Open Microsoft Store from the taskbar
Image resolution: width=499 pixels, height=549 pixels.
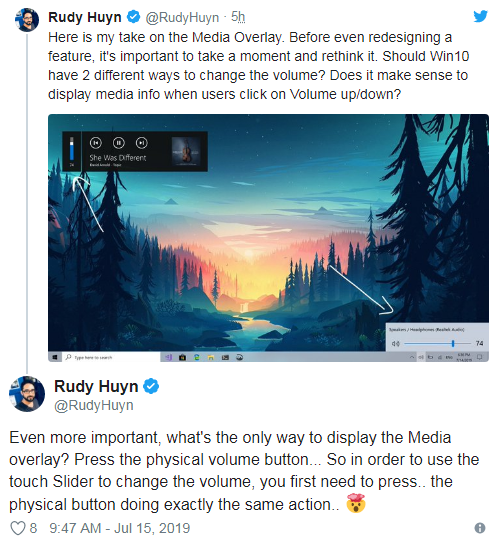[182, 357]
